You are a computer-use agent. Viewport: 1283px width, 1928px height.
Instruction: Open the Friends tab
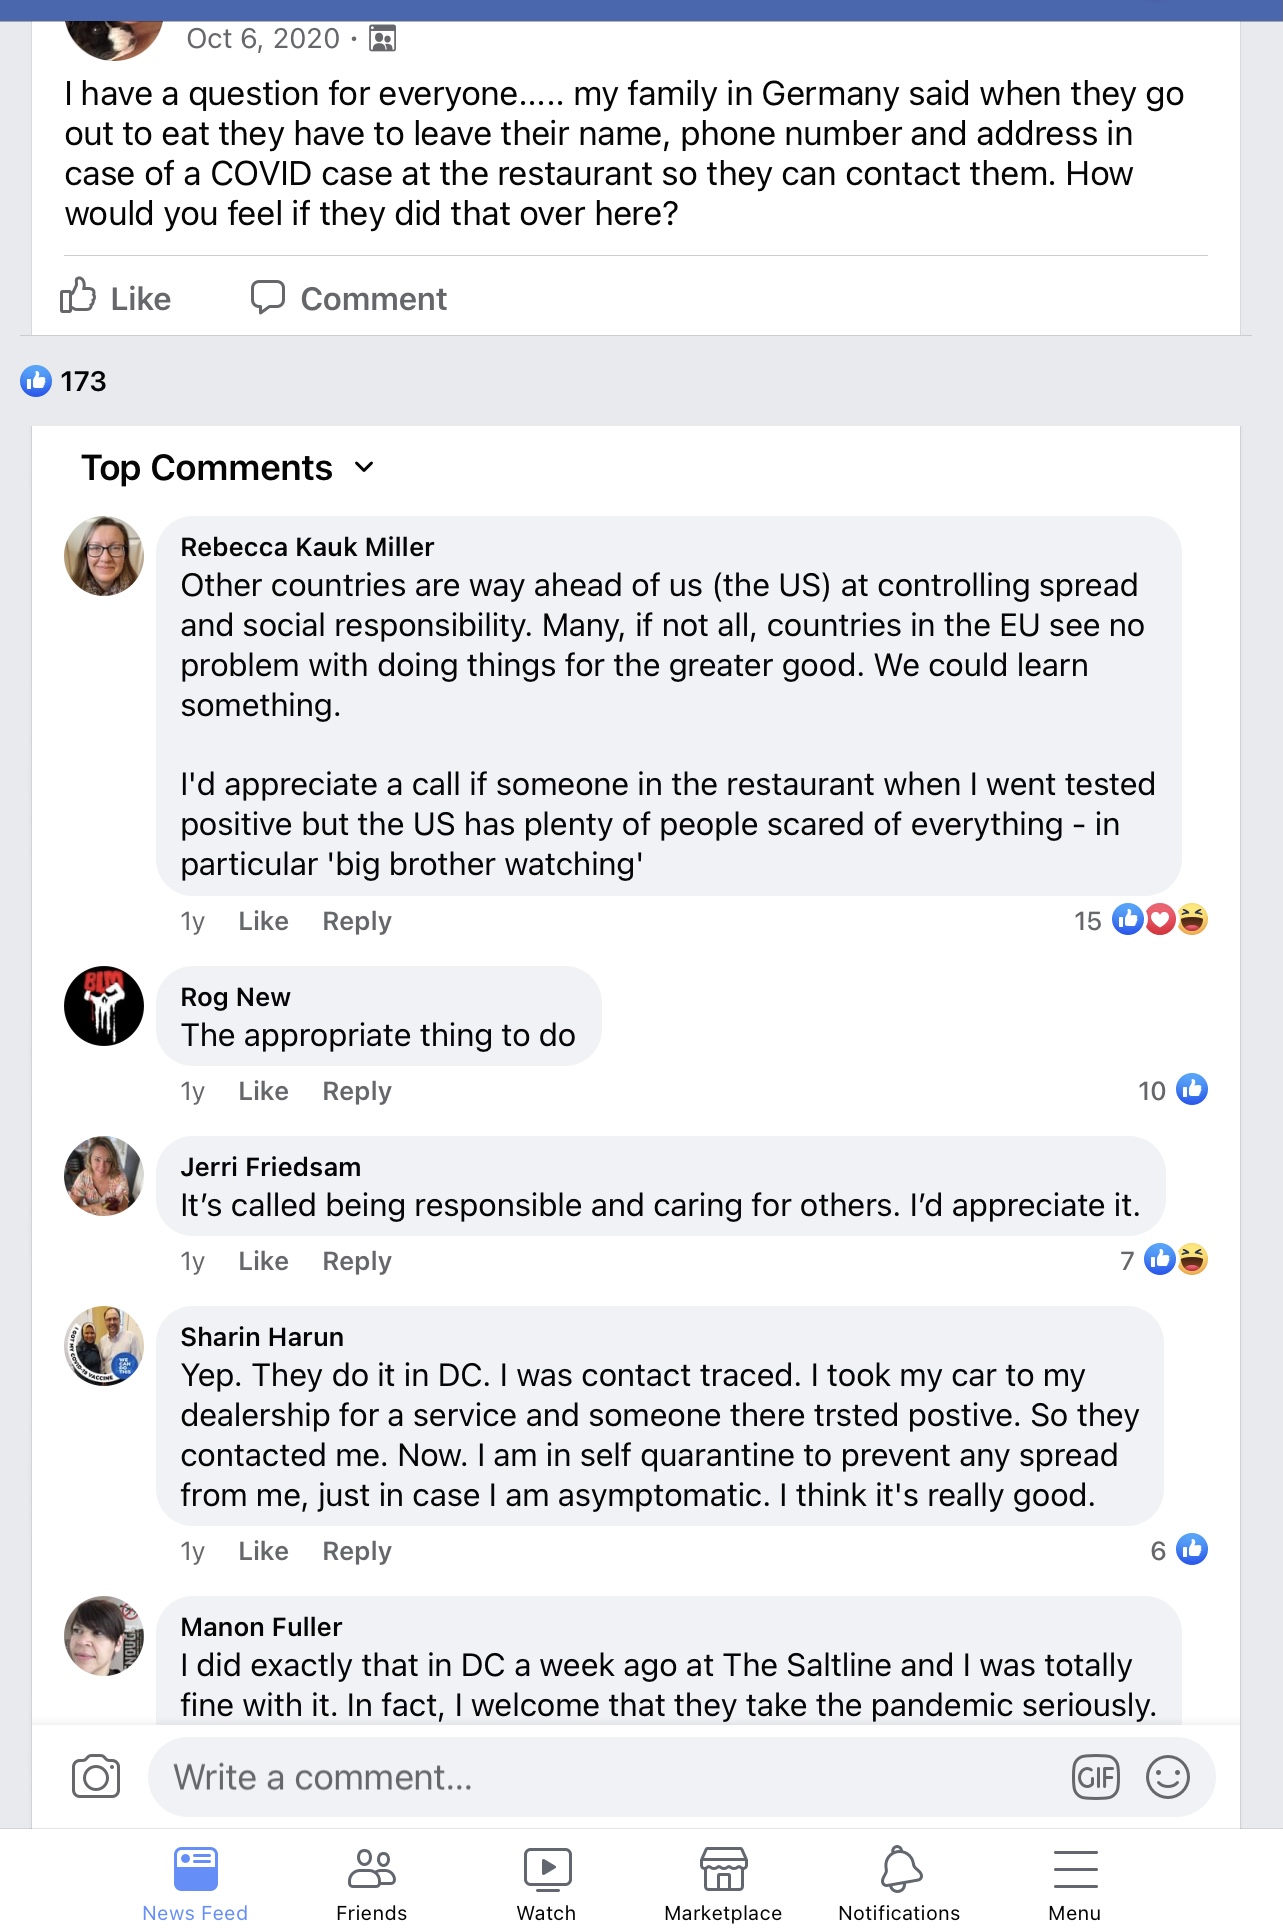[371, 1884]
